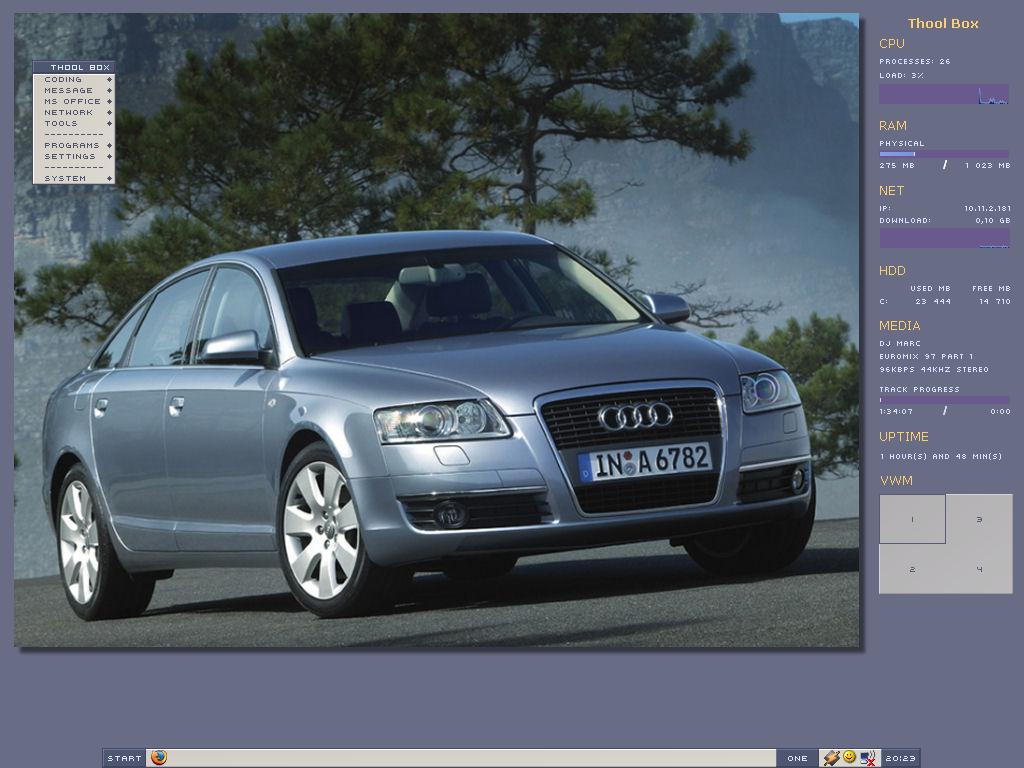
Task: Click the NET section heading
Action: coord(891,191)
